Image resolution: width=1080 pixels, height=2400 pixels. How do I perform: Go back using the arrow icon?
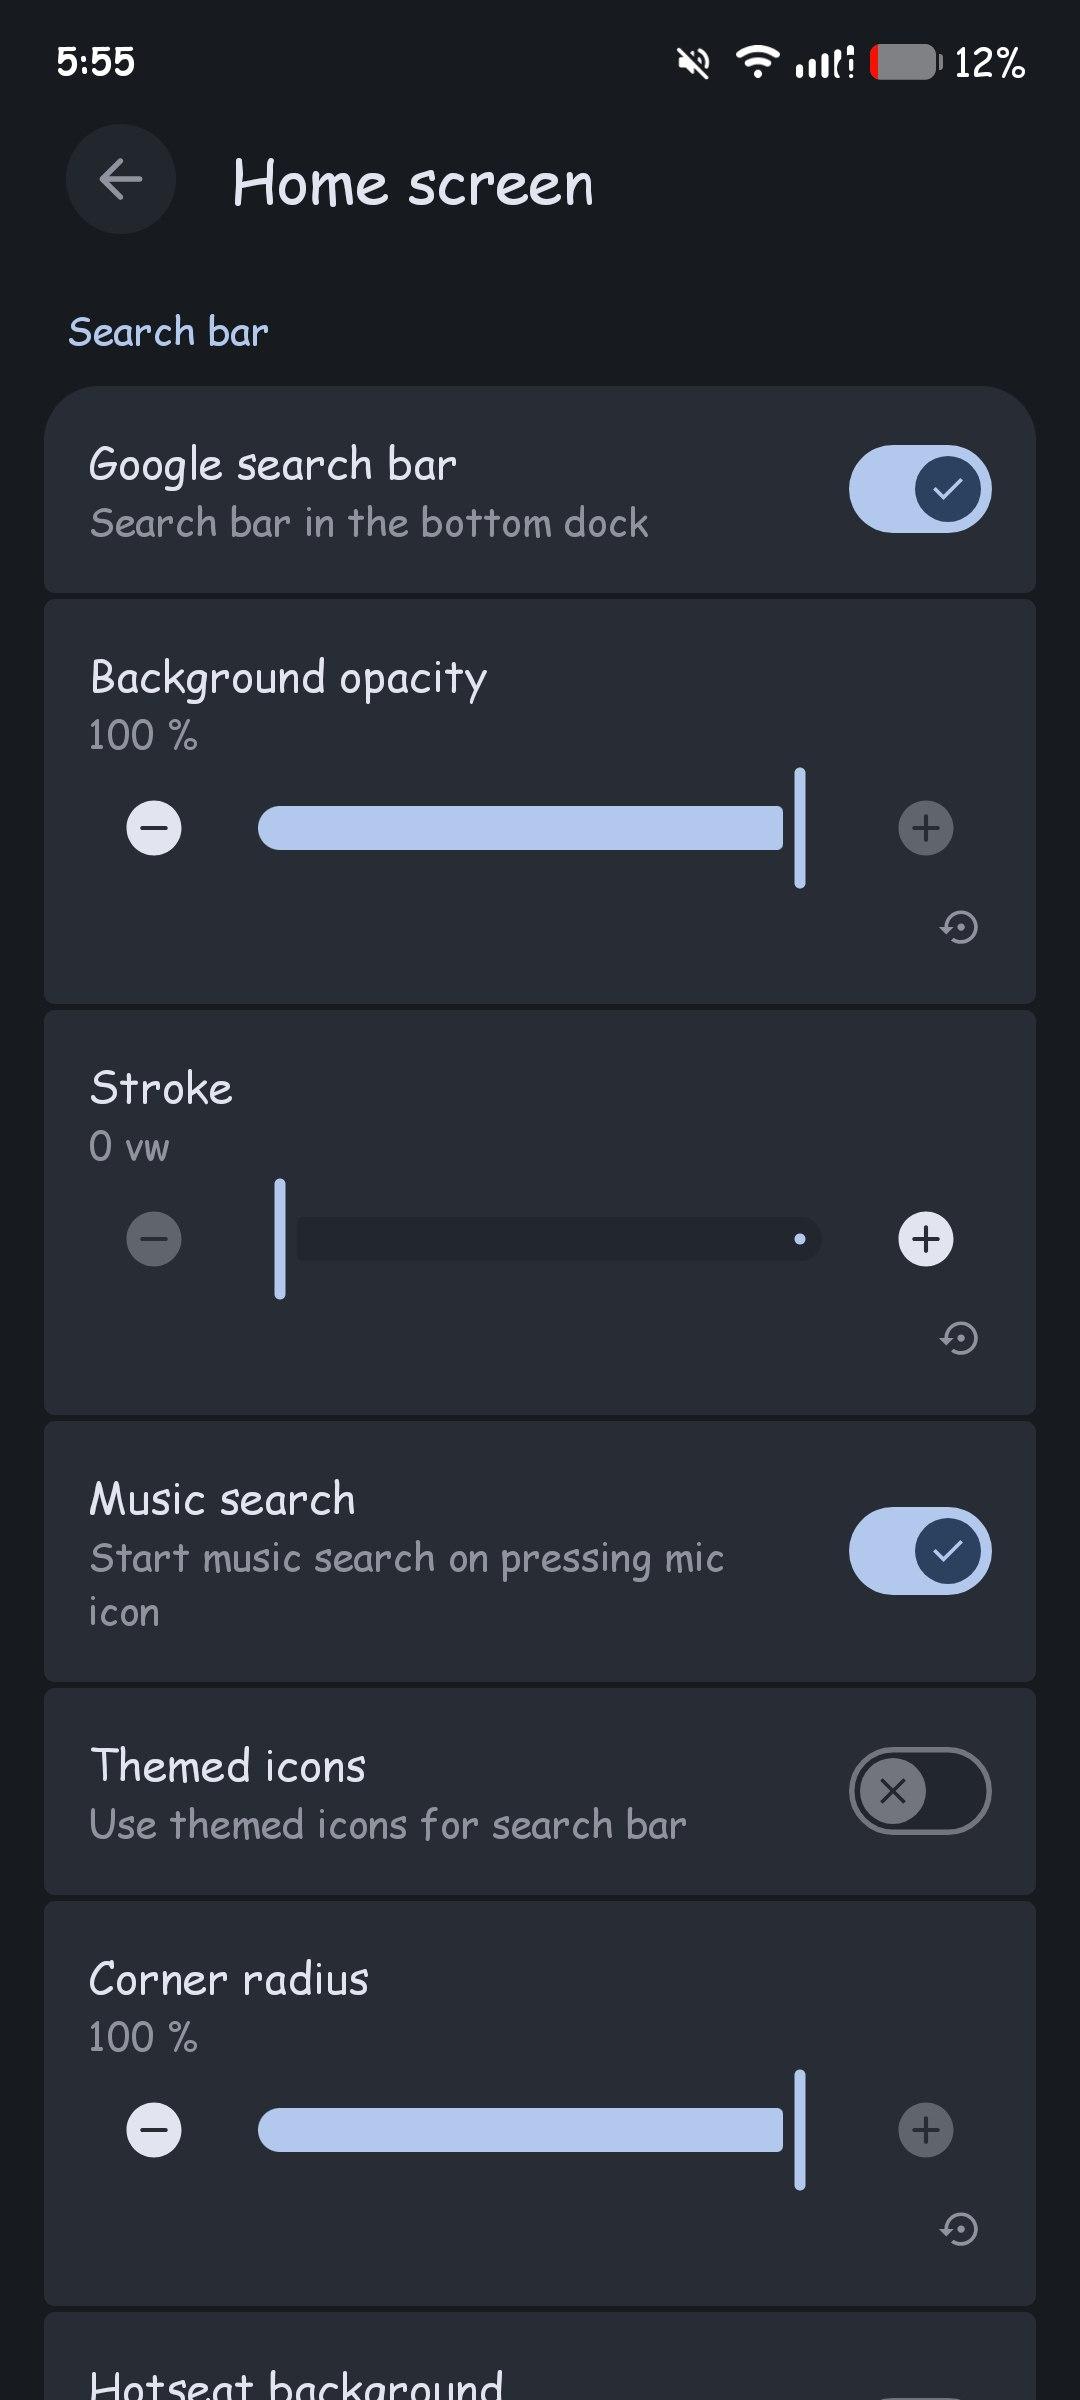point(121,180)
